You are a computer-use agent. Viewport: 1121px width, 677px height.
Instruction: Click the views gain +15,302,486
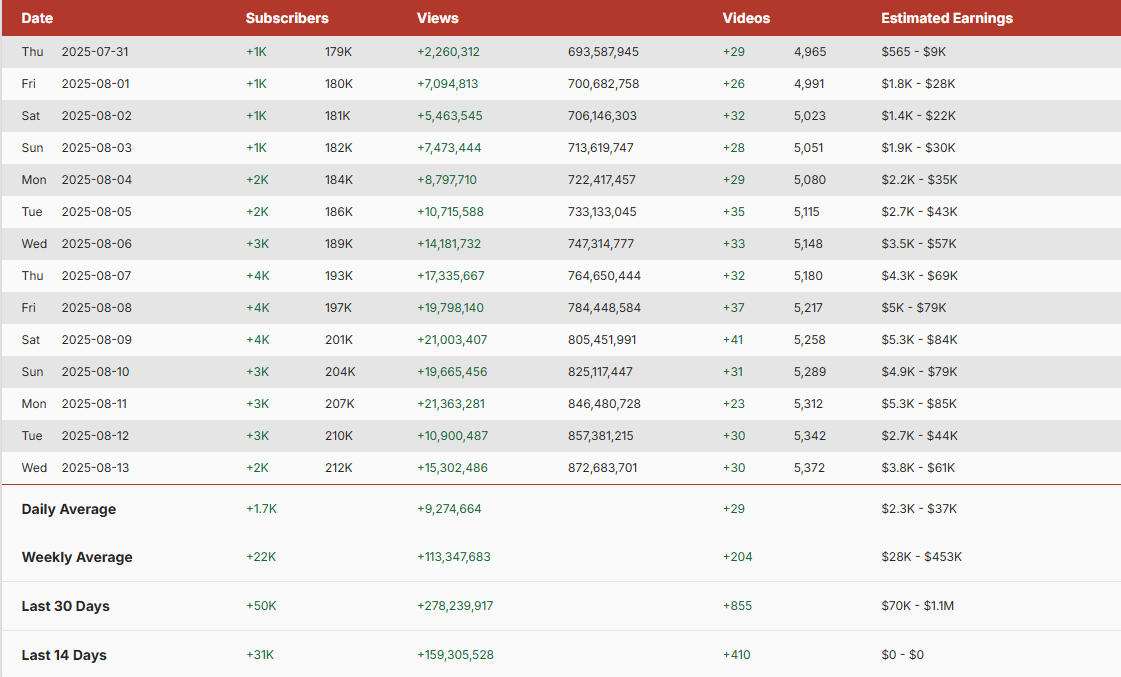pyautogui.click(x=452, y=468)
